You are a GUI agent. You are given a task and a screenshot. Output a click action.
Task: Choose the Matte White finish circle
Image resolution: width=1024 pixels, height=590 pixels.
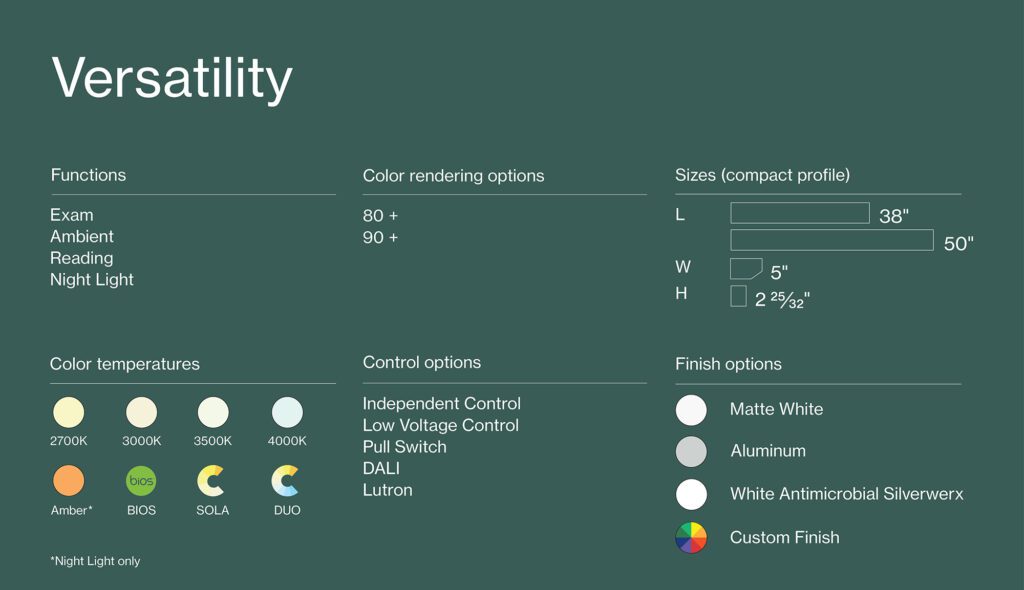tap(691, 410)
